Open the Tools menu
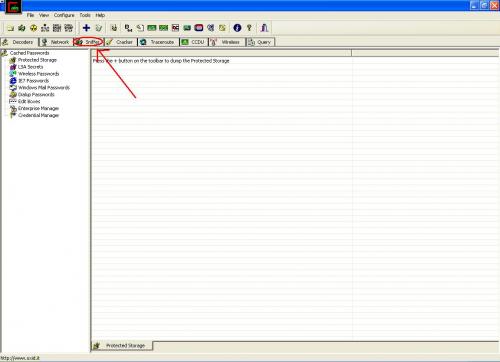Image resolution: width=500 pixels, height=362 pixels. click(x=85, y=15)
